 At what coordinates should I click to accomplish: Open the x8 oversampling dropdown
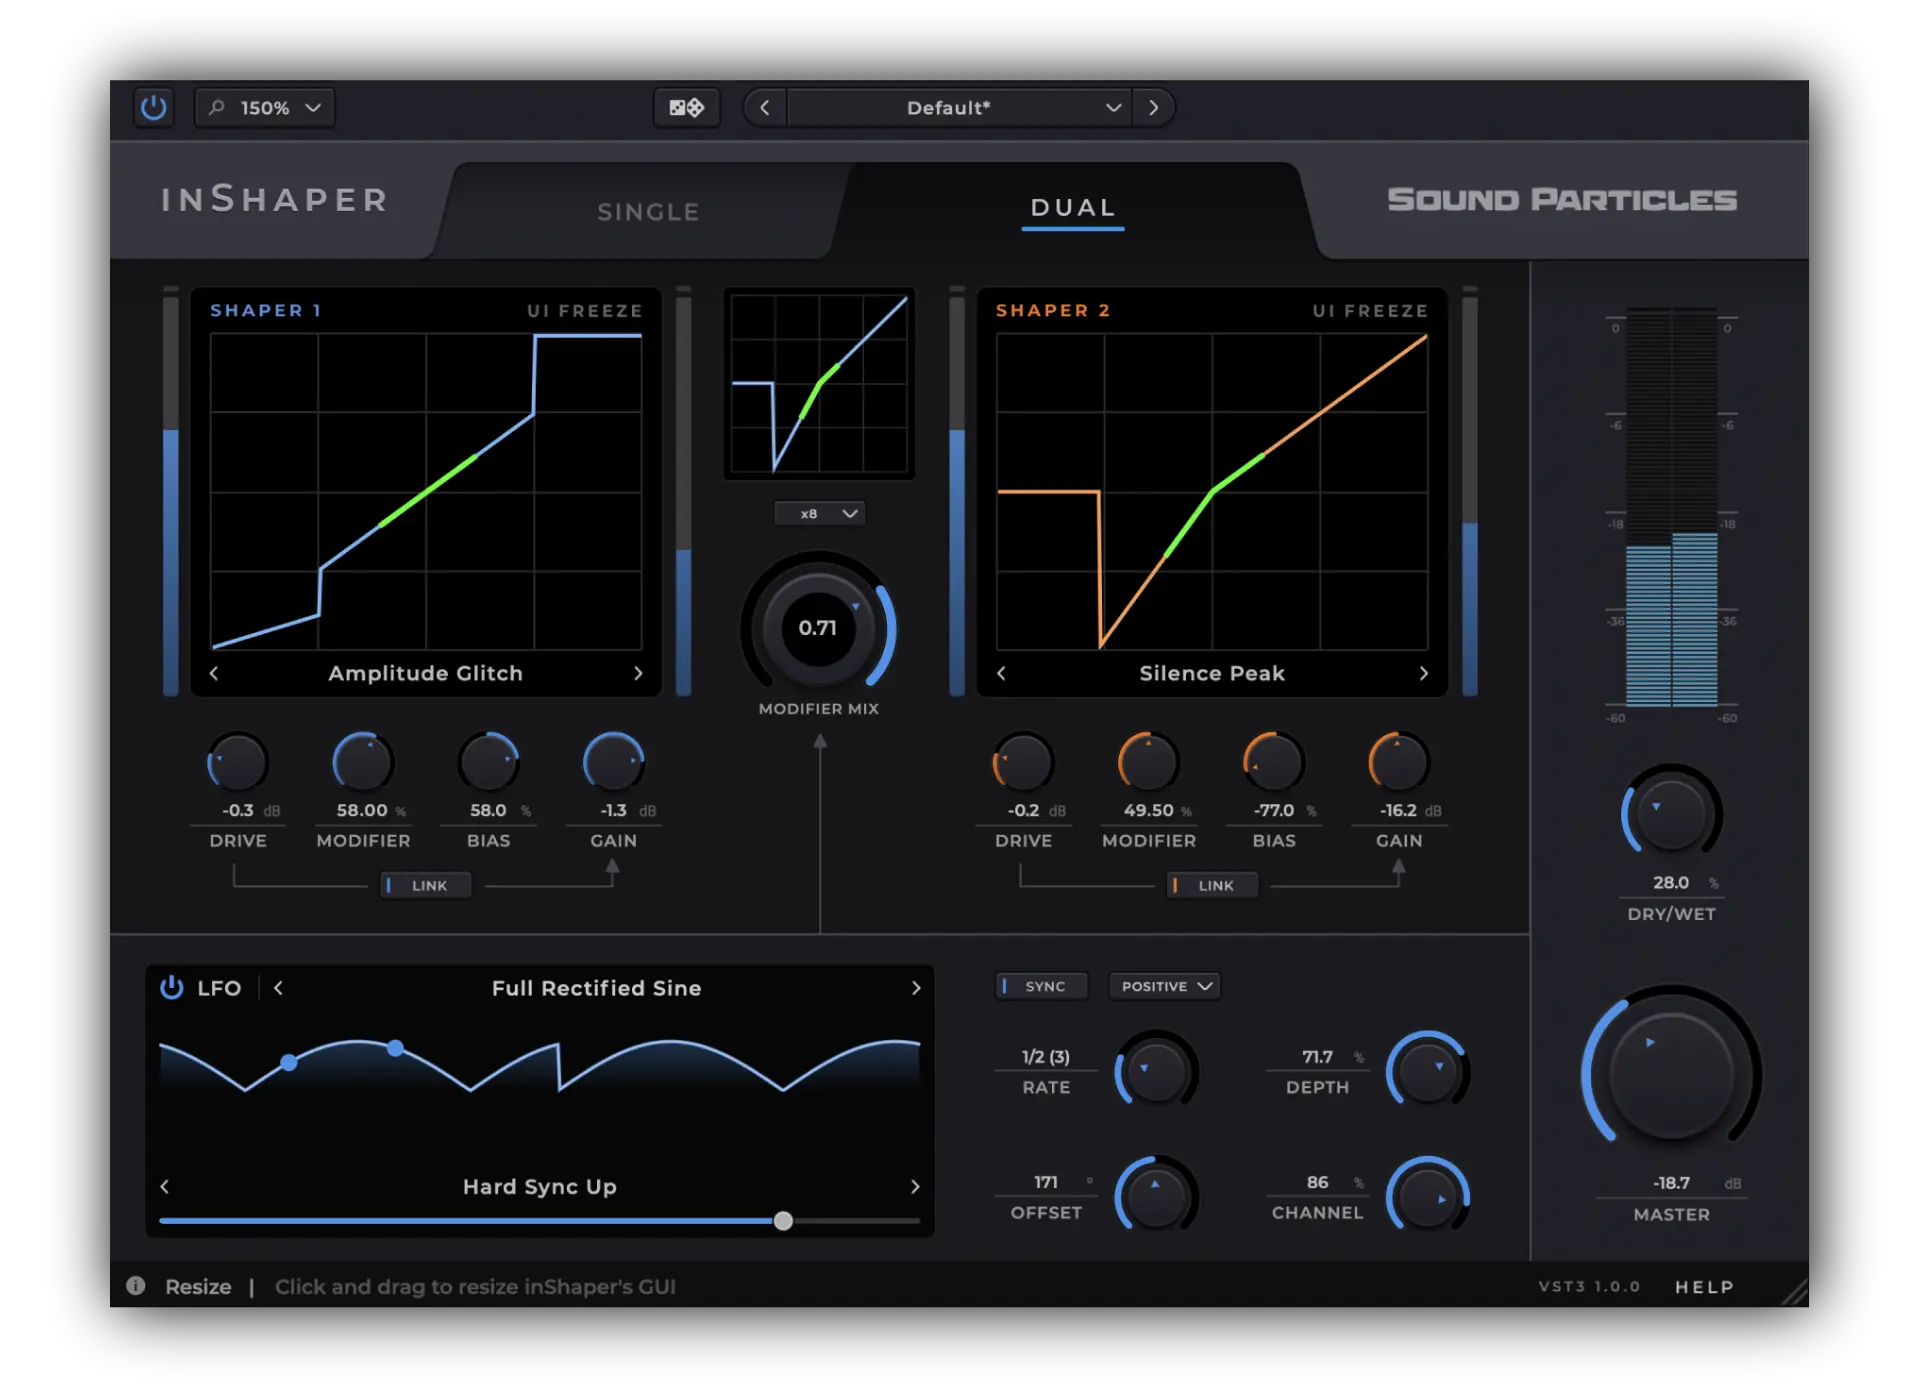tap(820, 513)
